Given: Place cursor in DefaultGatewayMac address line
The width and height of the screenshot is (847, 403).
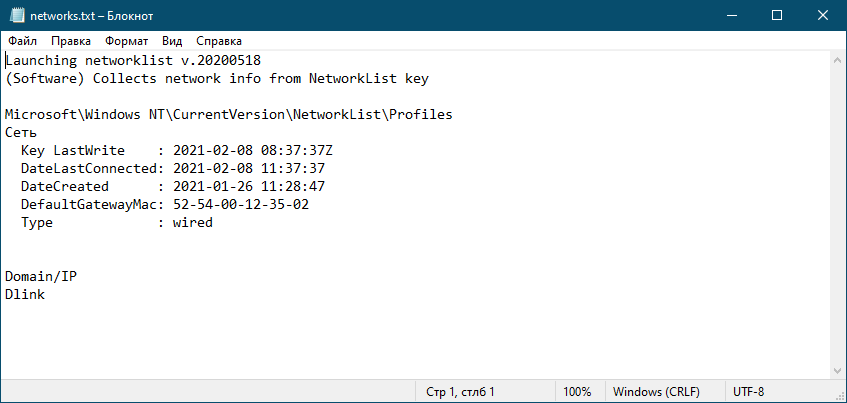Looking at the screenshot, I should click(x=165, y=205).
